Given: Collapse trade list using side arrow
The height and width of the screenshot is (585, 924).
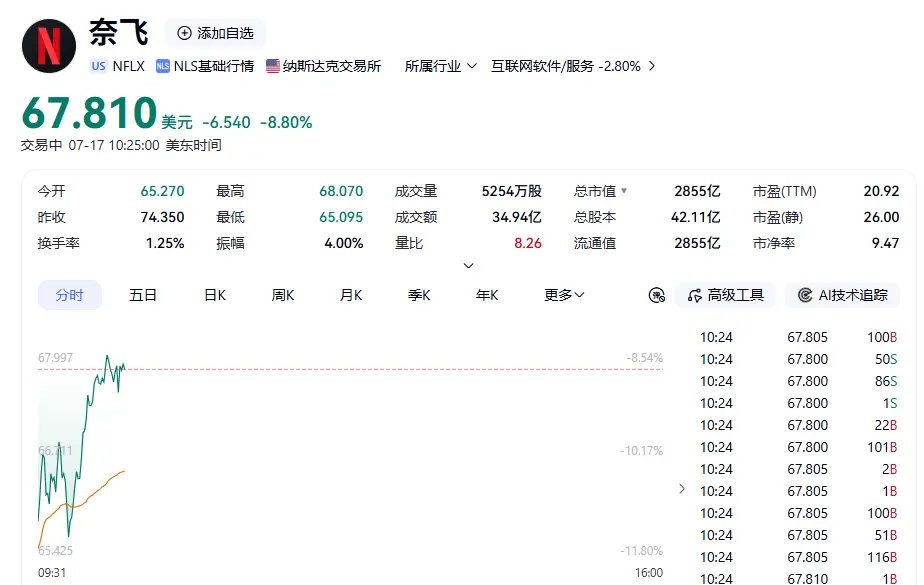Looking at the screenshot, I should (x=682, y=489).
